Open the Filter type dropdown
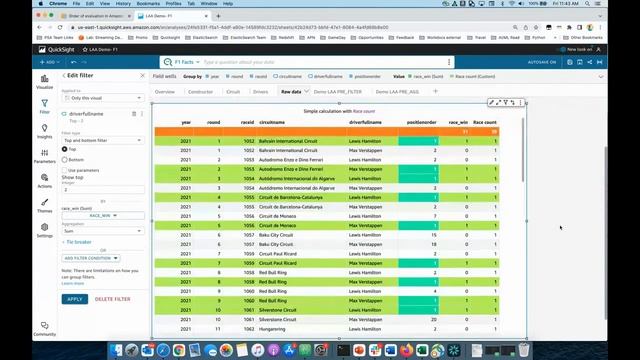 [103, 140]
